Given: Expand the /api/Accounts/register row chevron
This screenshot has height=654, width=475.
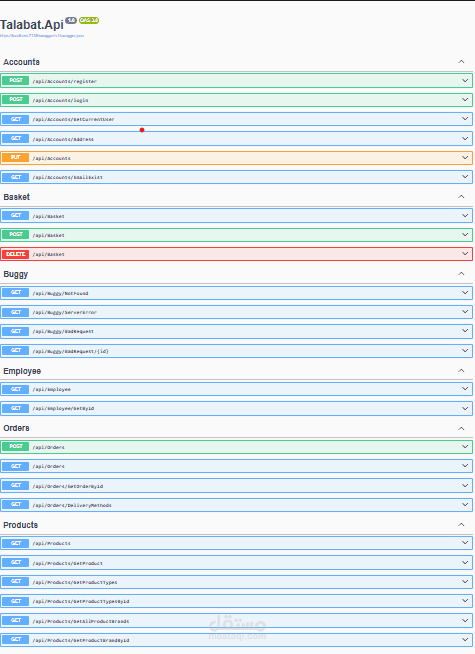Looking at the screenshot, I should (x=465, y=80).
